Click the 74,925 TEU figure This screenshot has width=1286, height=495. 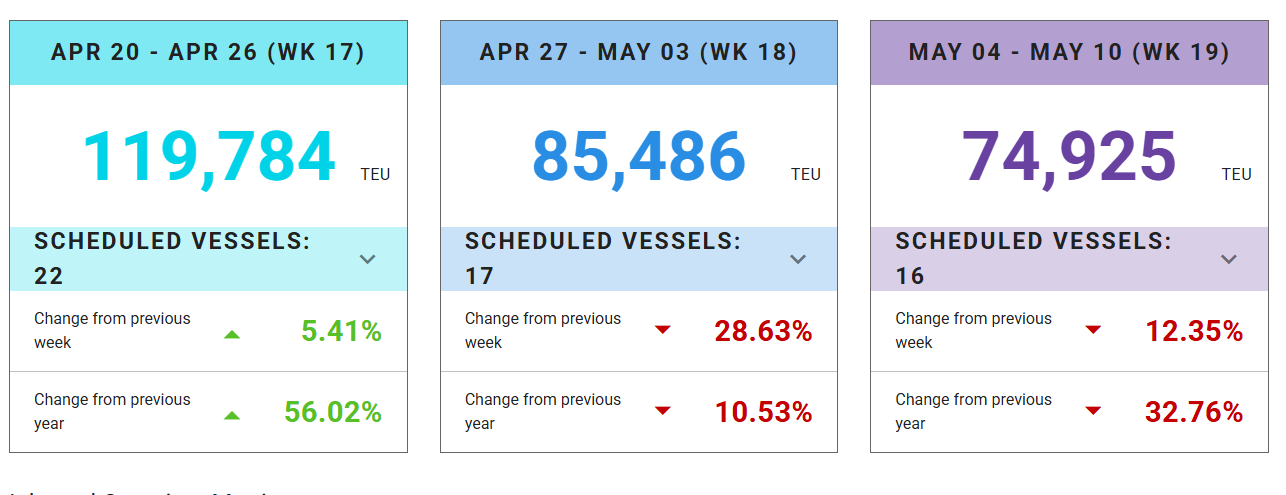1069,157
